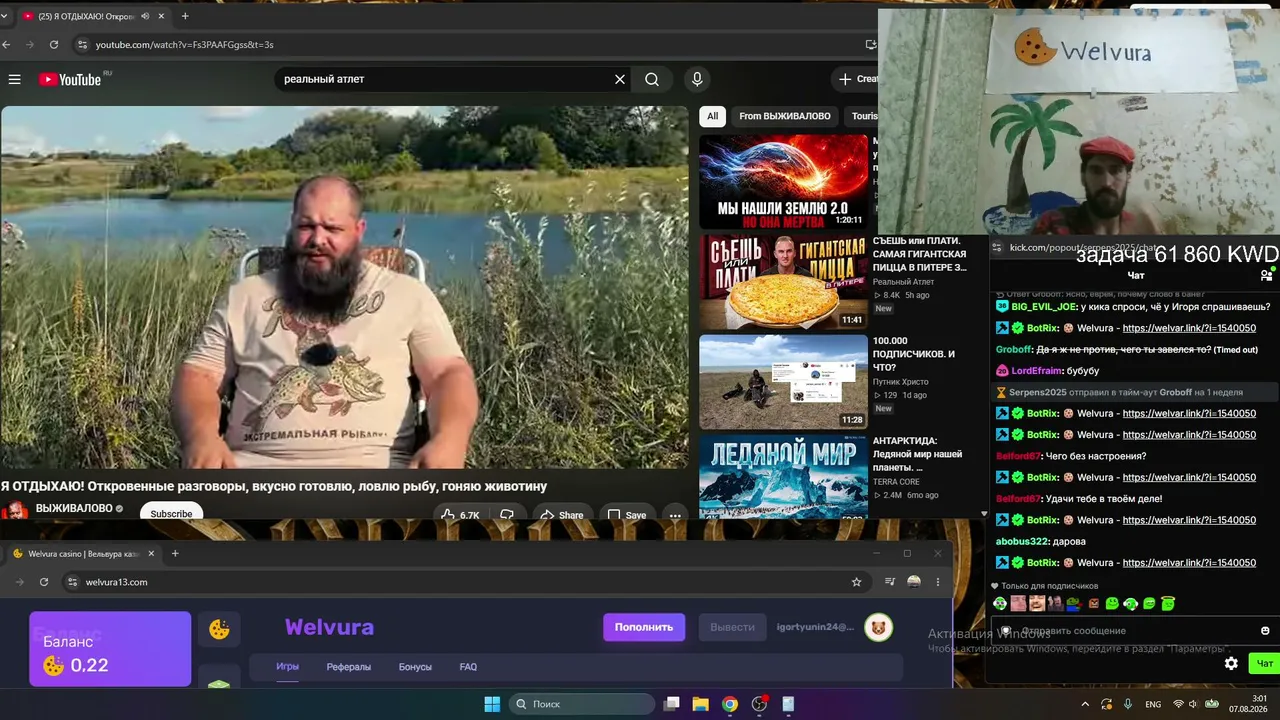Screen dimensions: 1280x720
Task: Click the welvura13.com address bar
Action: pyautogui.click(x=465, y=582)
